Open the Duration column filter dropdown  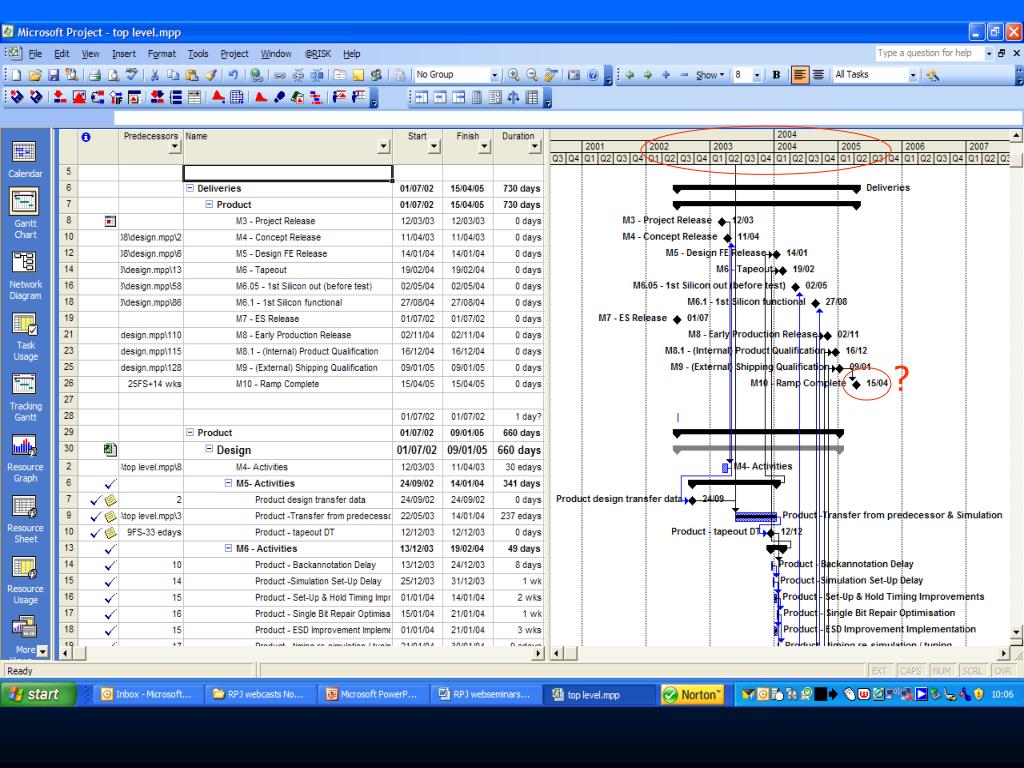pyautogui.click(x=535, y=147)
